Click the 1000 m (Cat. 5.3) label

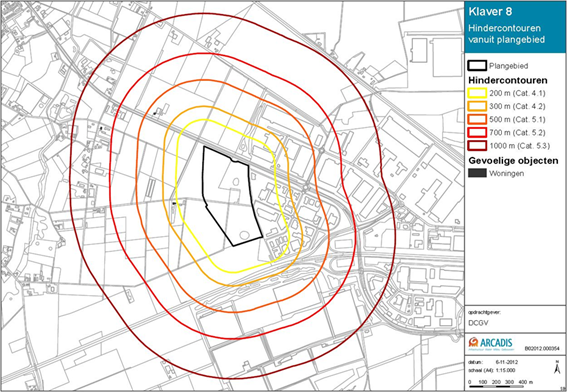520,146
